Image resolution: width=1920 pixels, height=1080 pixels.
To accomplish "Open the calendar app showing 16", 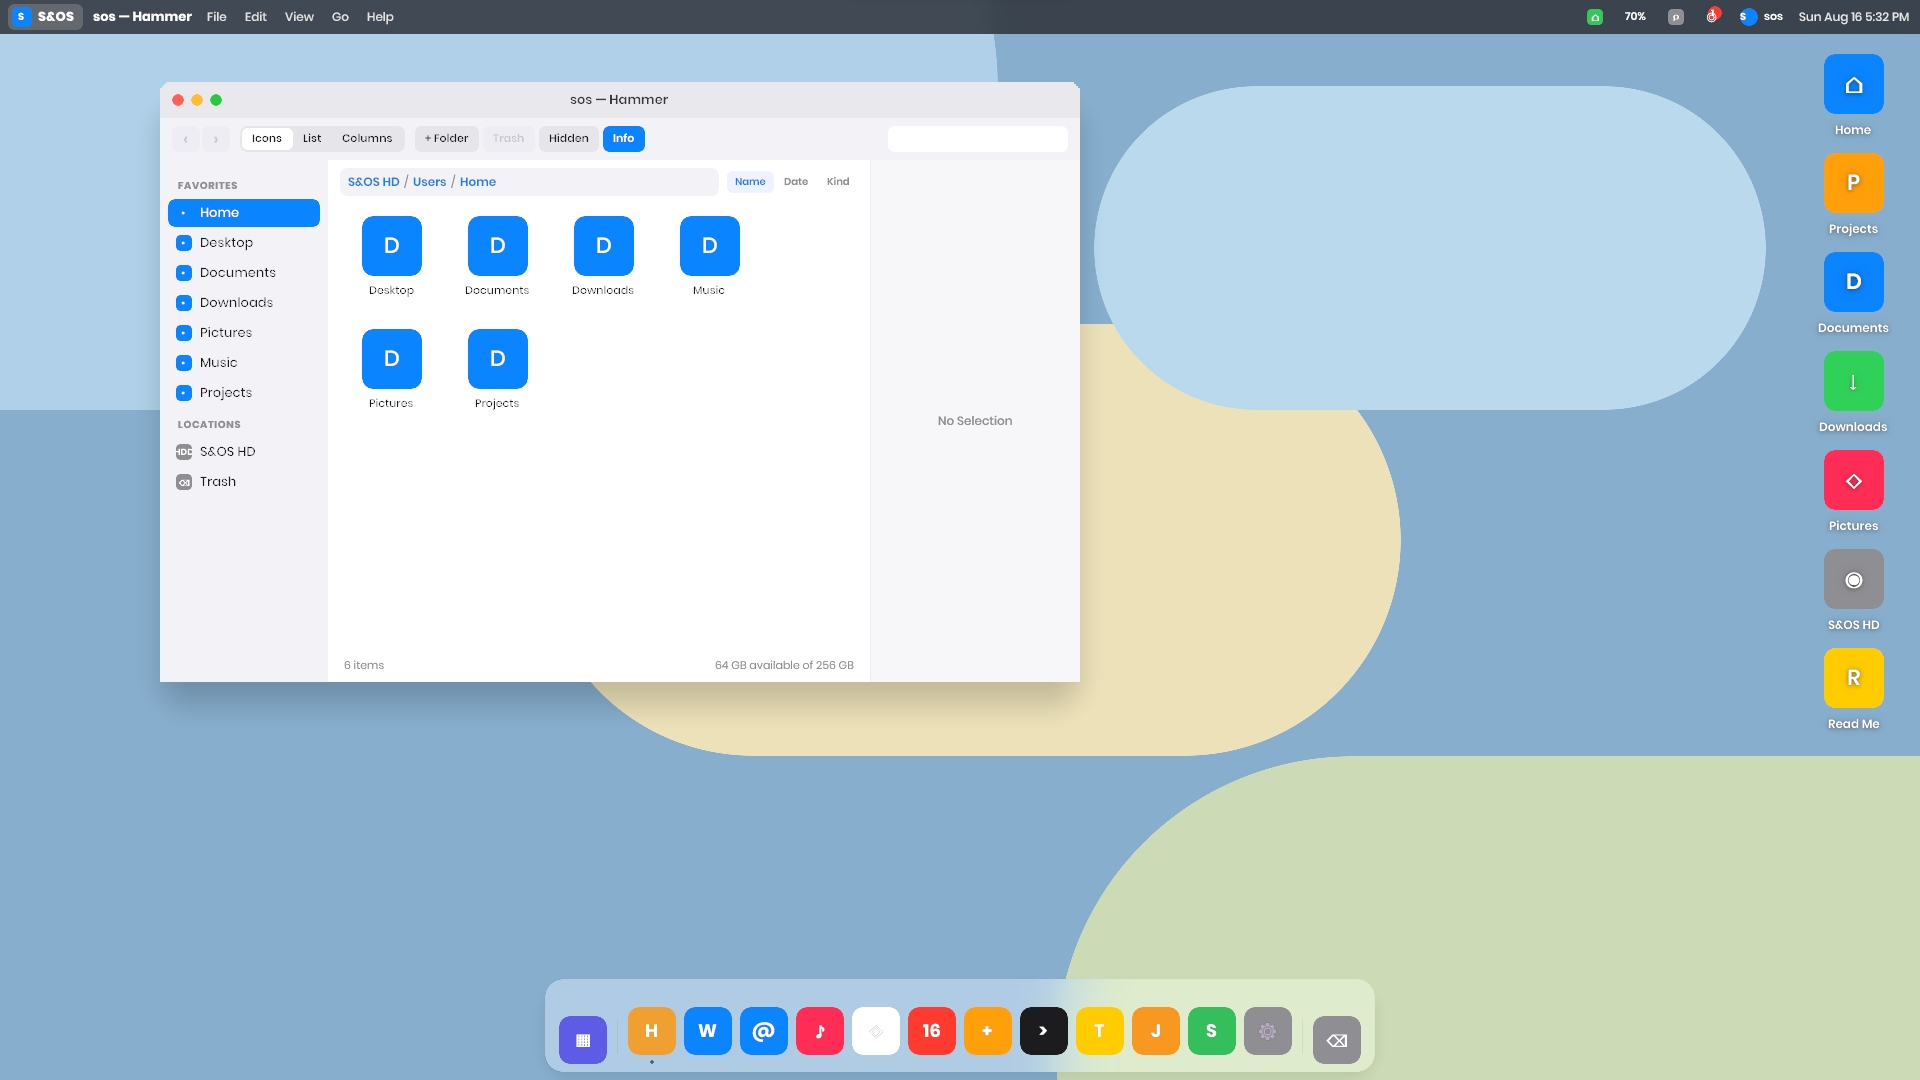I will tap(931, 1031).
